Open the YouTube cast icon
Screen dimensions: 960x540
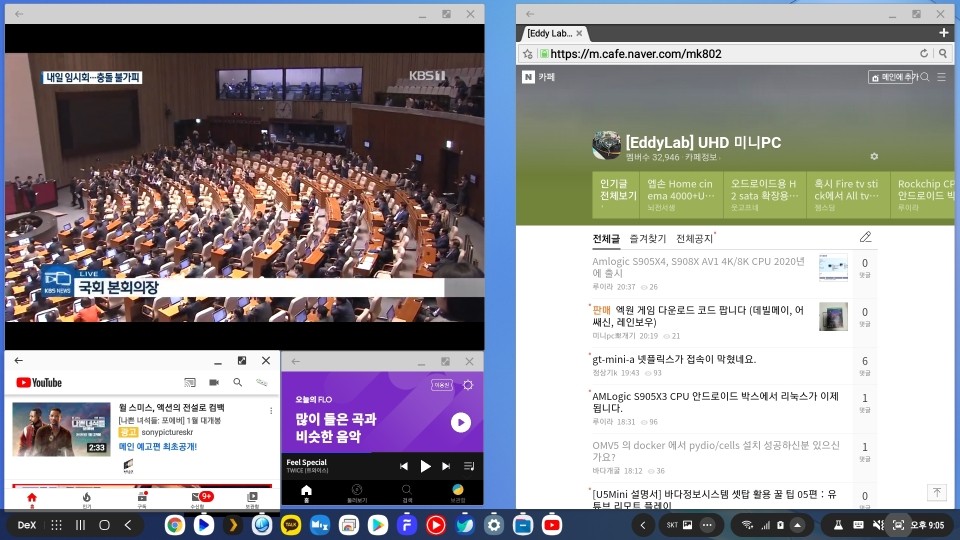pos(190,383)
